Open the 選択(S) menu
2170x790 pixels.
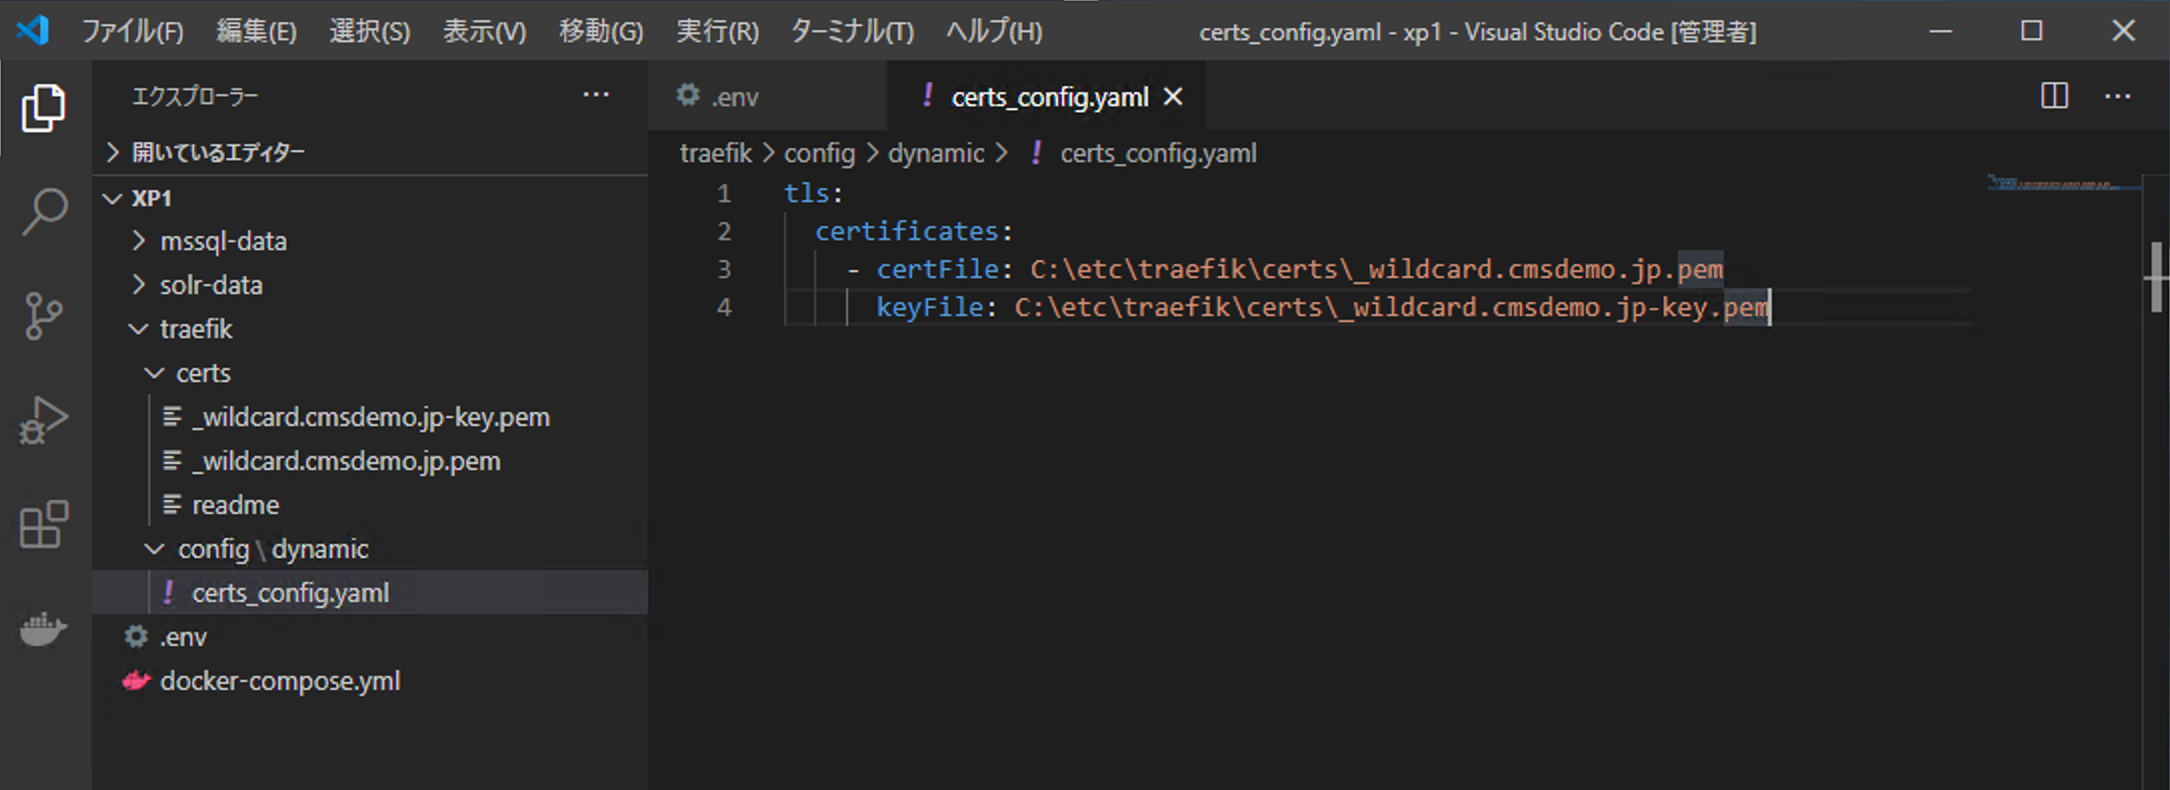tap(370, 31)
